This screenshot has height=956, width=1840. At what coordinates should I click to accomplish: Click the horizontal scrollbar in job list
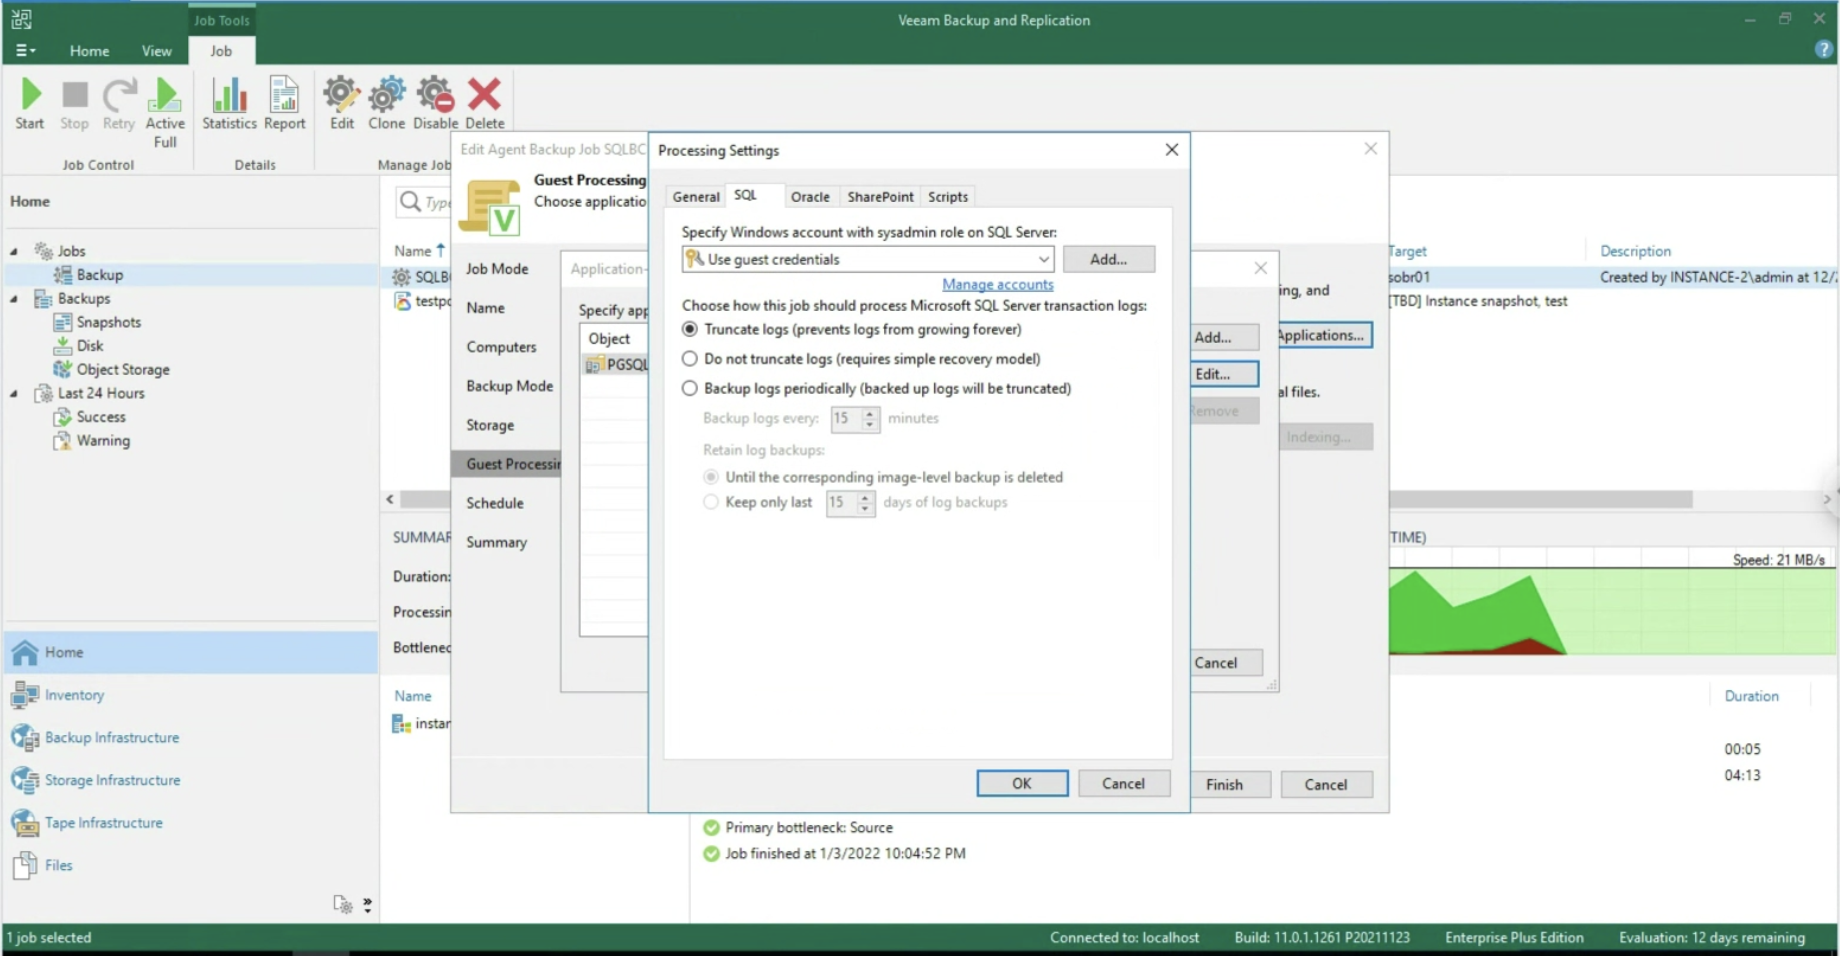pyautogui.click(x=1540, y=499)
